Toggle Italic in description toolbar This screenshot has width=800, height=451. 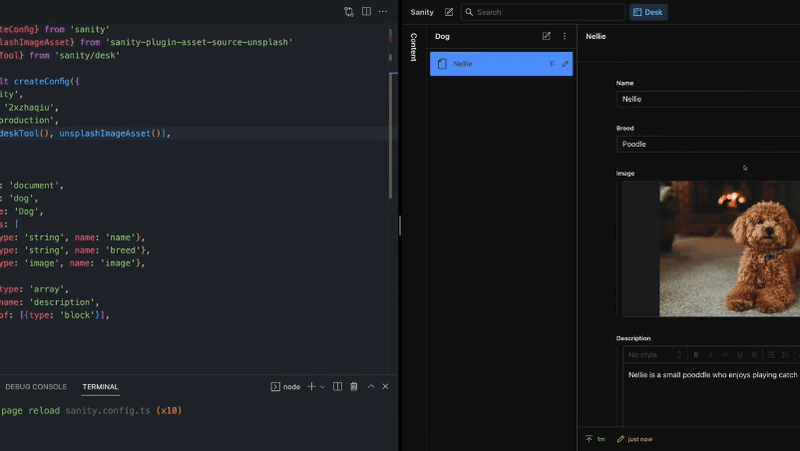pos(710,355)
